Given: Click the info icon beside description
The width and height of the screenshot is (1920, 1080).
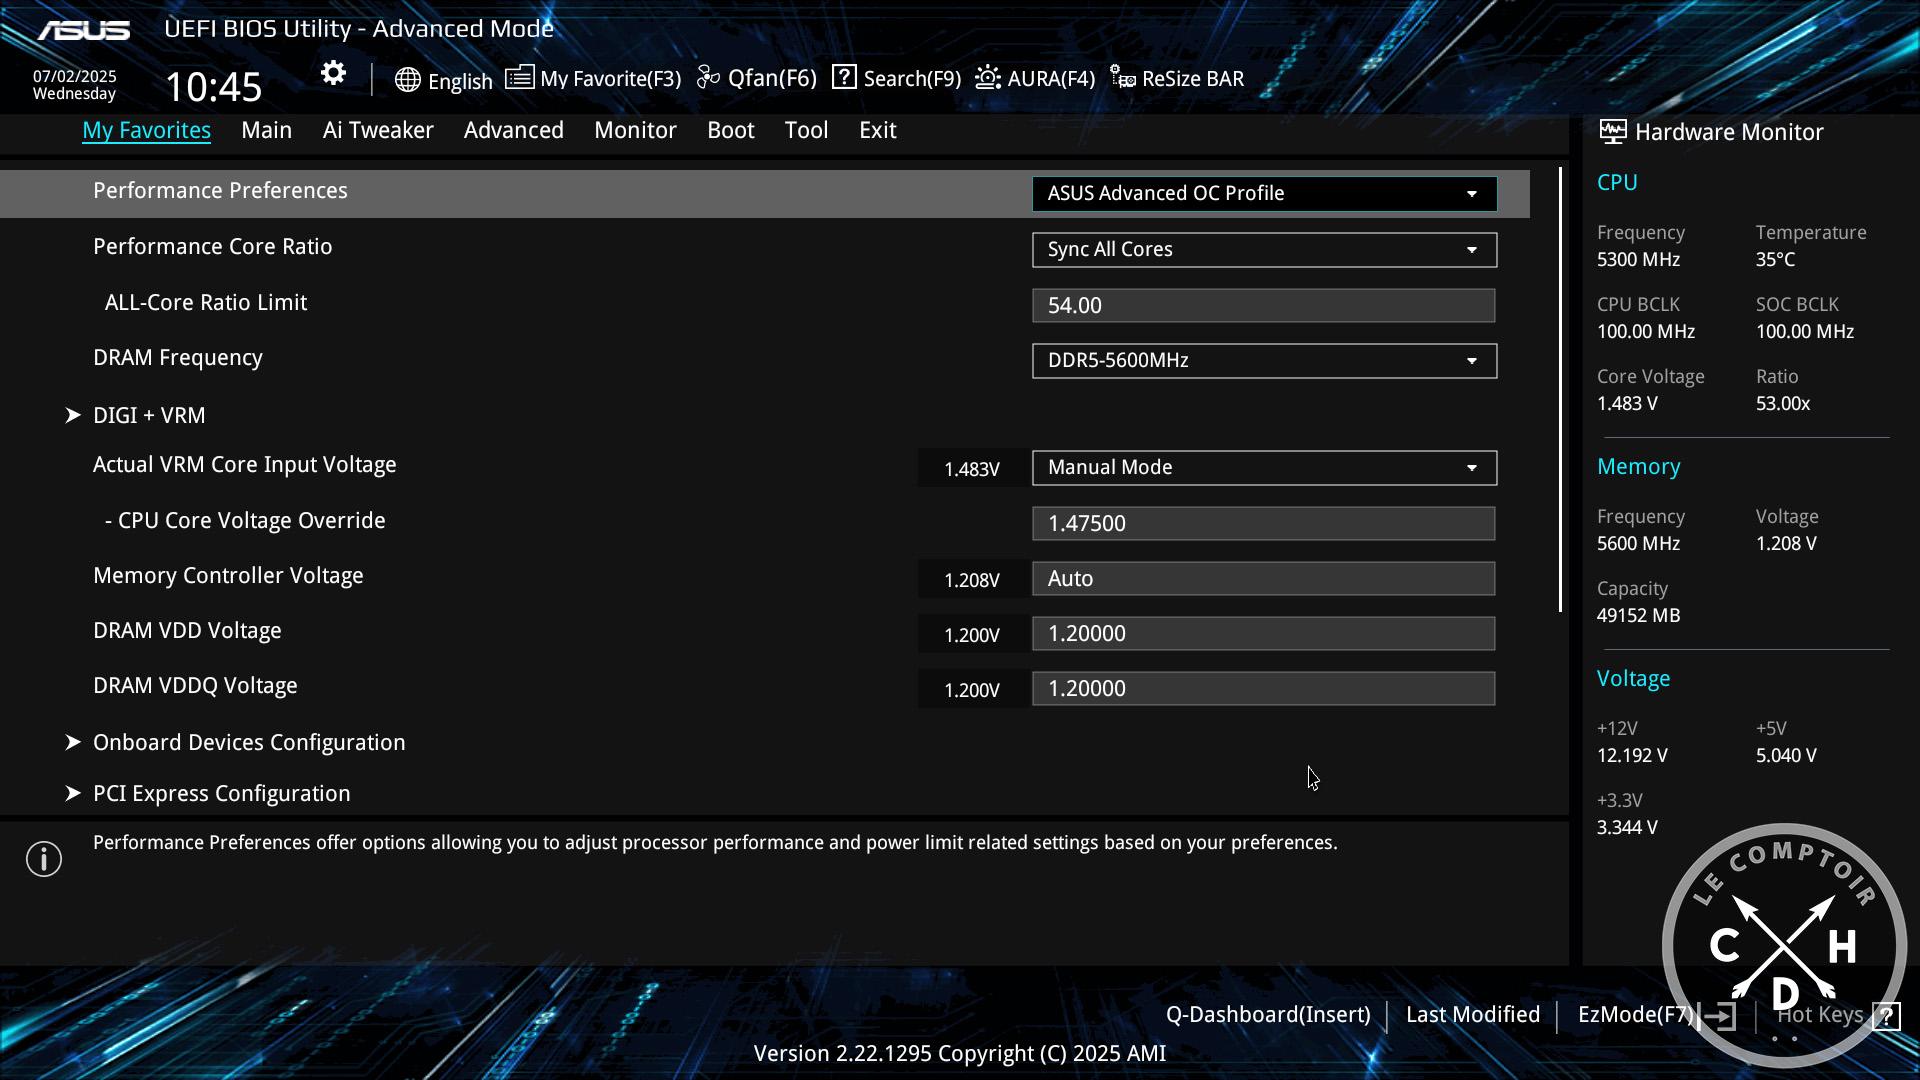Looking at the screenshot, I should click(x=44, y=859).
